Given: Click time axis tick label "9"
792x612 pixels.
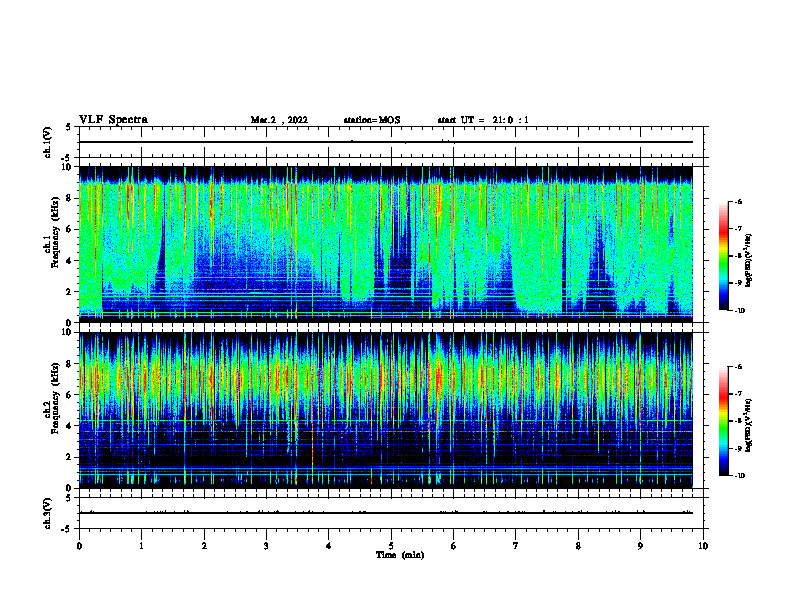Looking at the screenshot, I should point(640,546).
